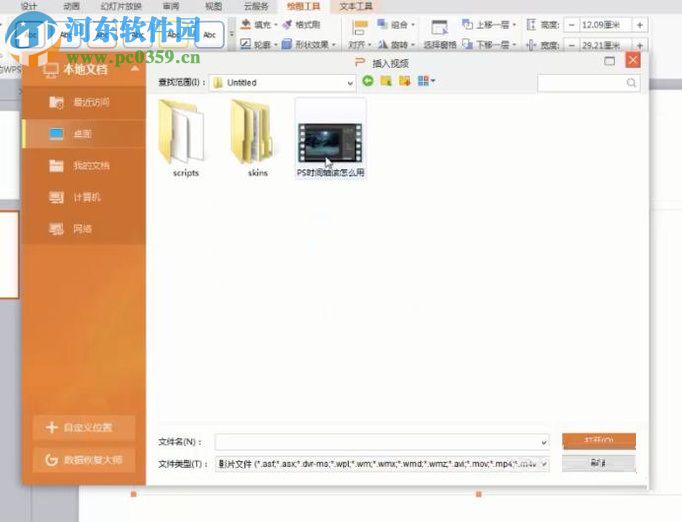The height and width of the screenshot is (522, 682).
Task: Click the orange 打开 button
Action: pyautogui.click(x=598, y=440)
